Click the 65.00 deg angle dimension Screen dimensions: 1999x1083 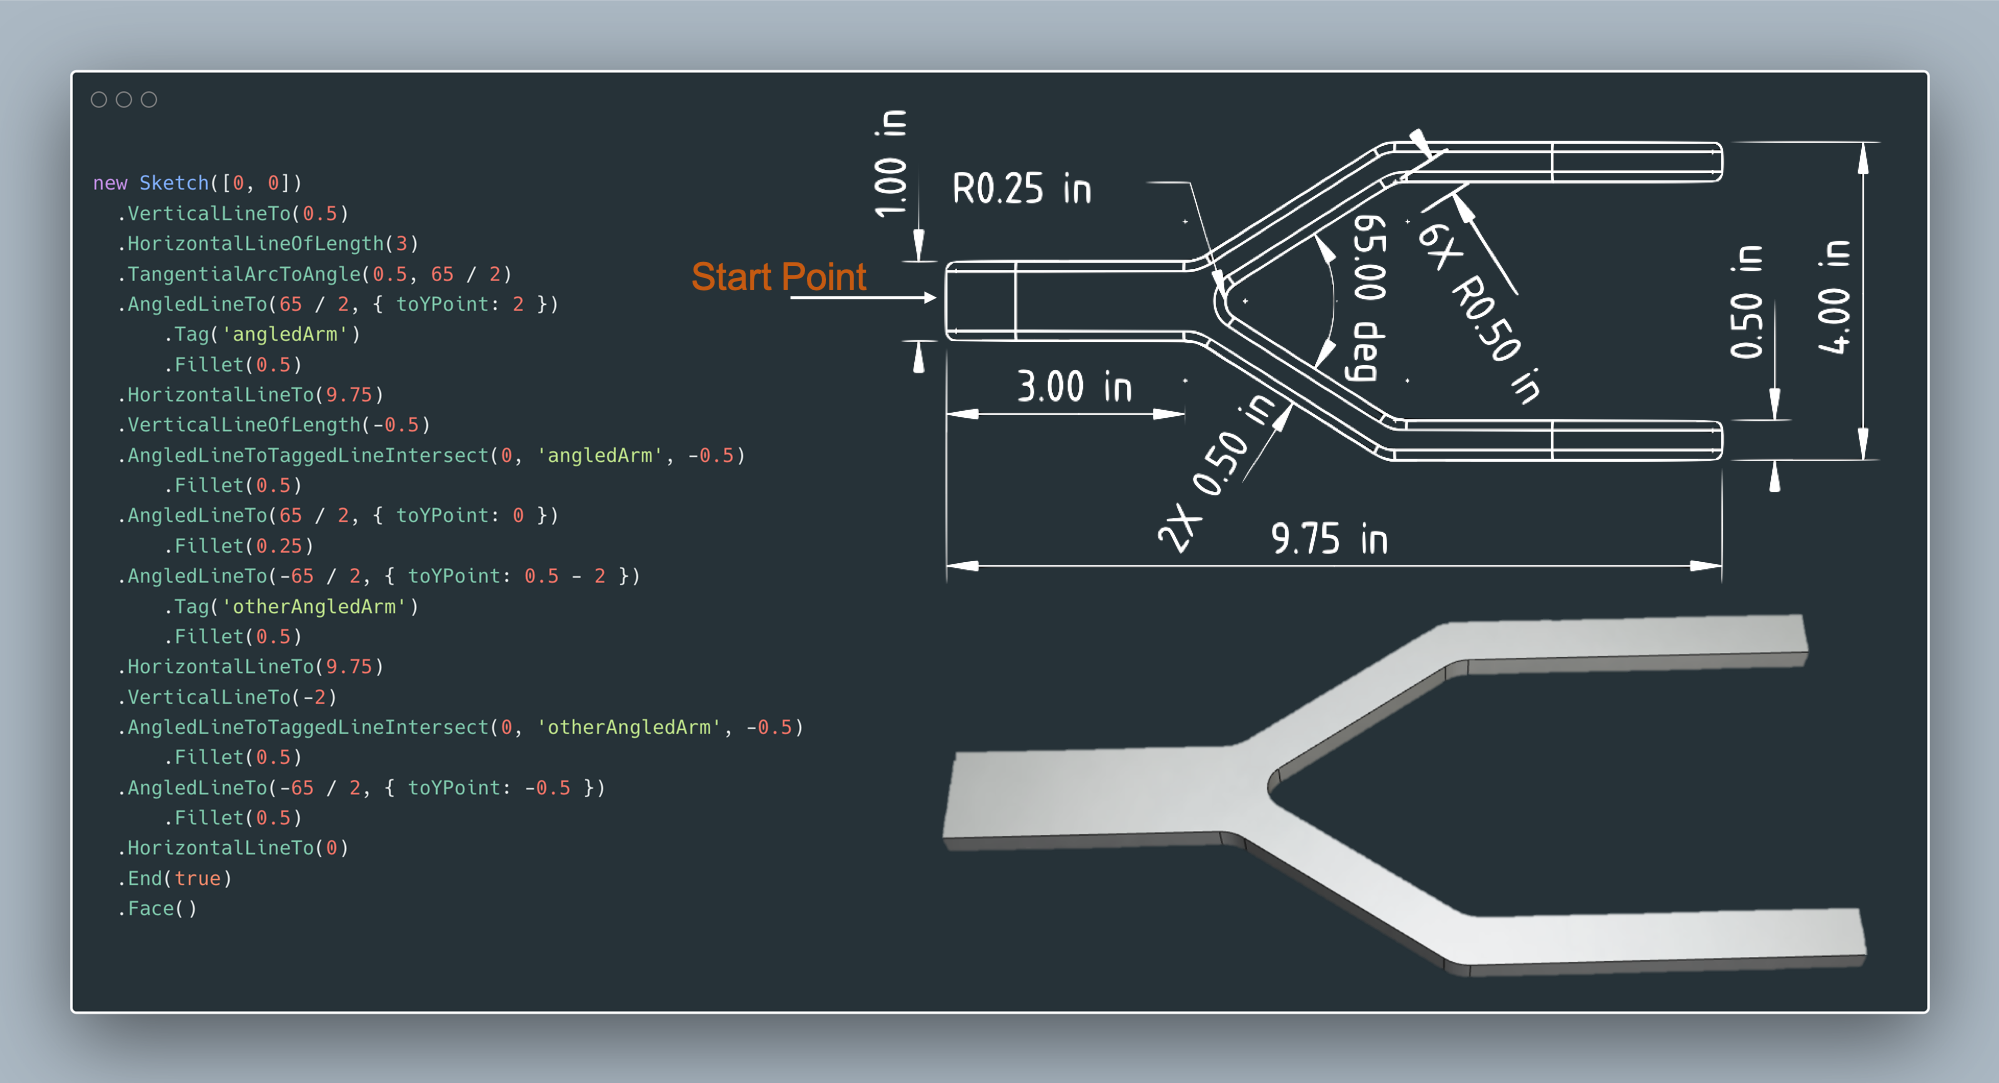(1368, 298)
